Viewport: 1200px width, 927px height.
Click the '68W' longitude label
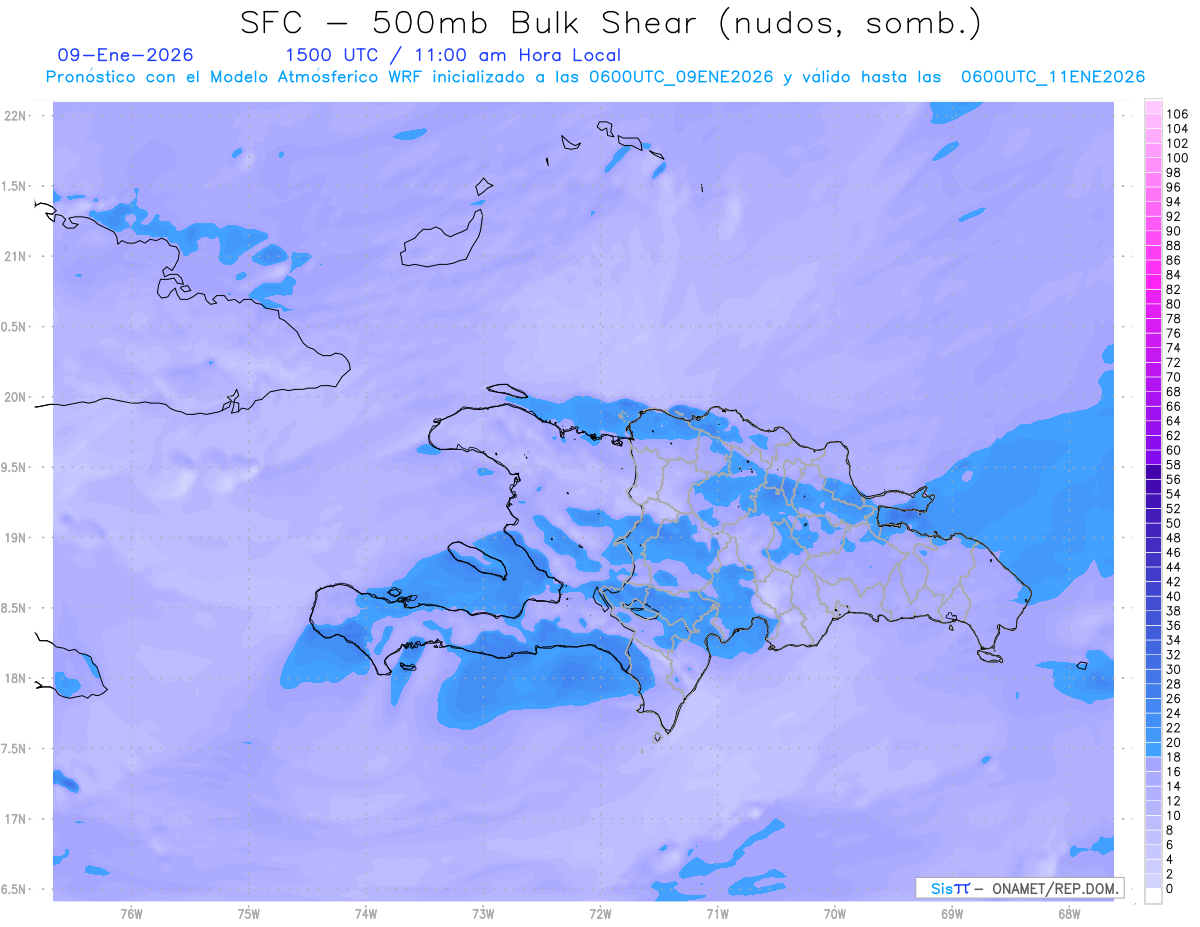pos(1069,914)
